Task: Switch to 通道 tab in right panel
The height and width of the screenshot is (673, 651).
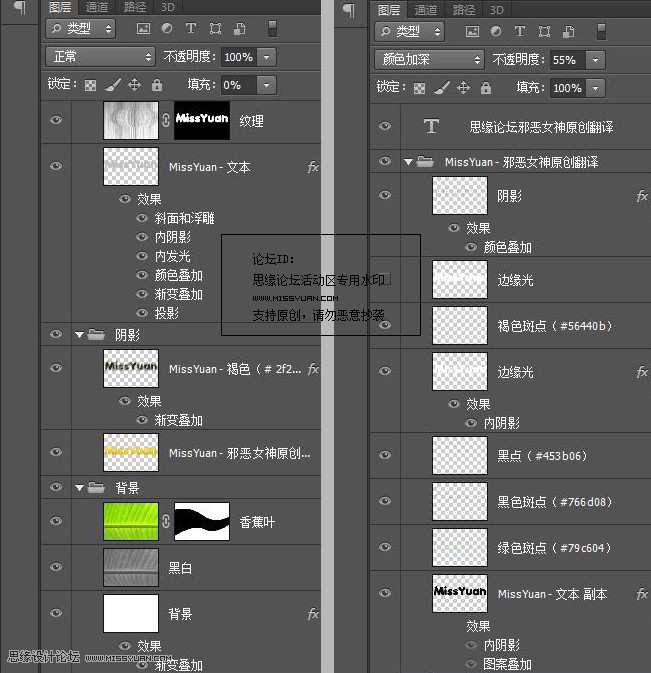Action: tap(426, 9)
